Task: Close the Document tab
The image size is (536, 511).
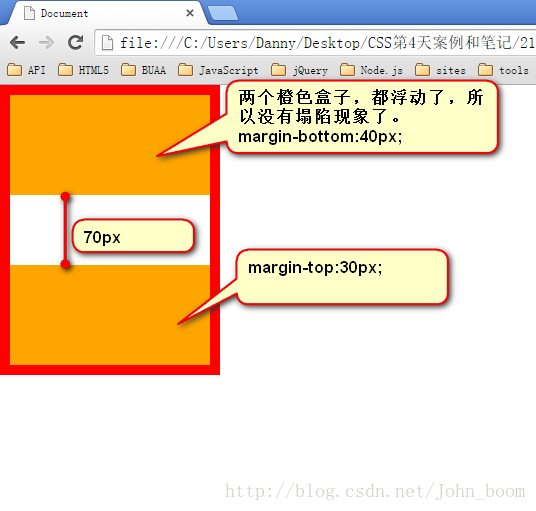Action: pyautogui.click(x=190, y=13)
